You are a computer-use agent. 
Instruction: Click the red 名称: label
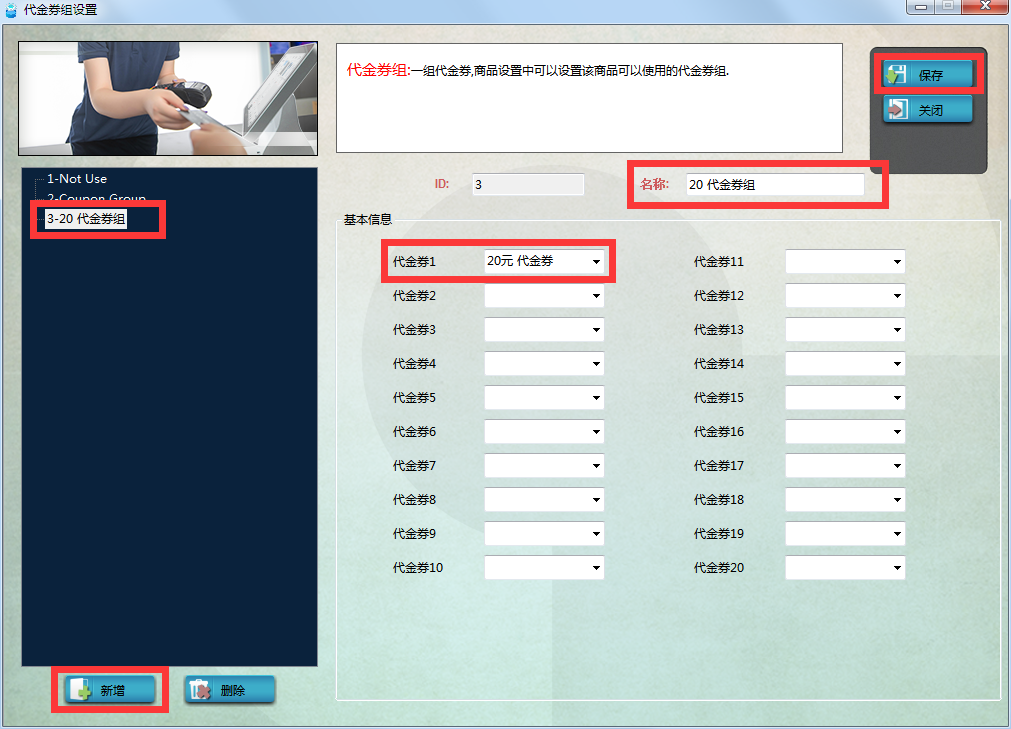(x=654, y=184)
